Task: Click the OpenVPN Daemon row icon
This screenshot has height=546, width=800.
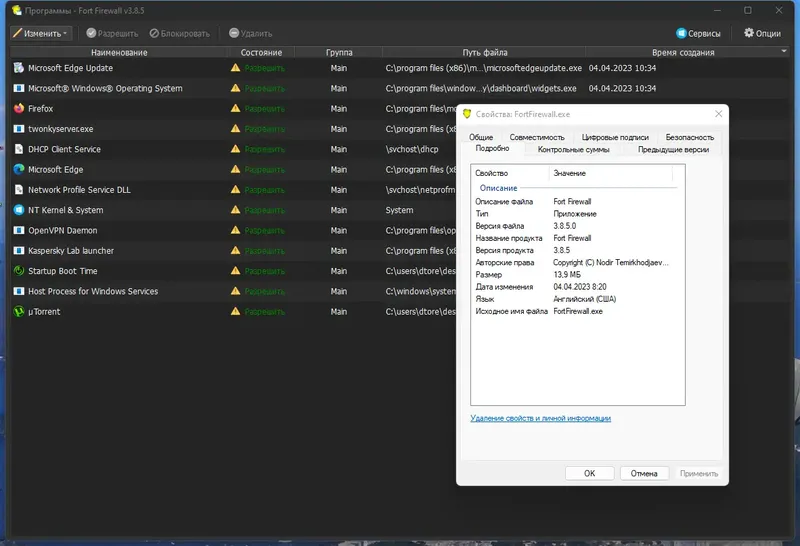Action: tap(19, 230)
